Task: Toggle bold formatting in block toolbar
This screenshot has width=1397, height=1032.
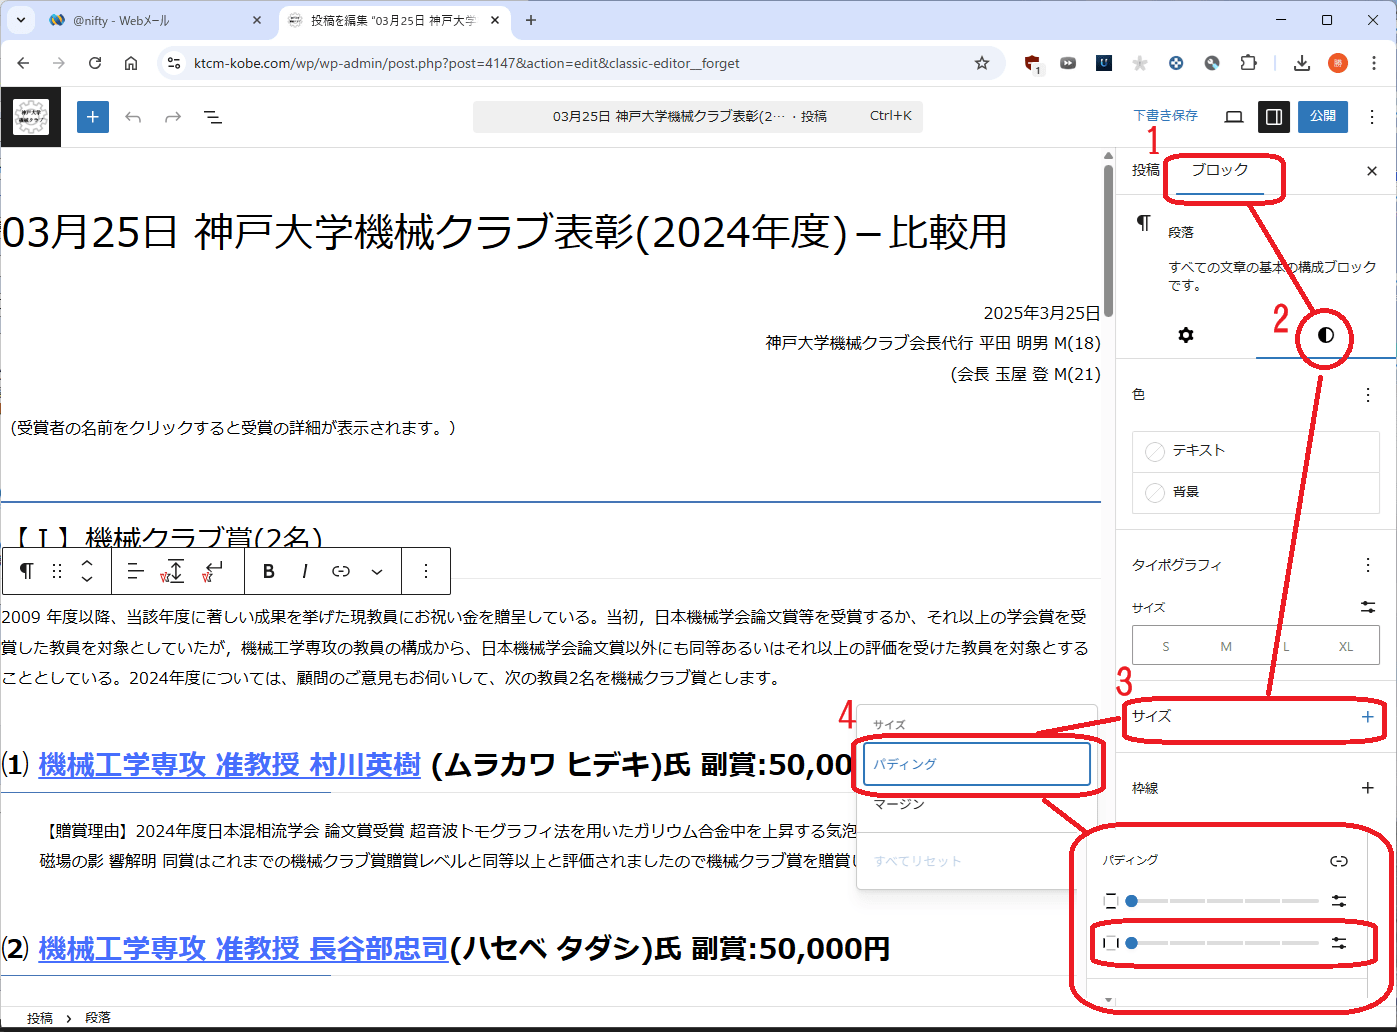Action: click(268, 571)
